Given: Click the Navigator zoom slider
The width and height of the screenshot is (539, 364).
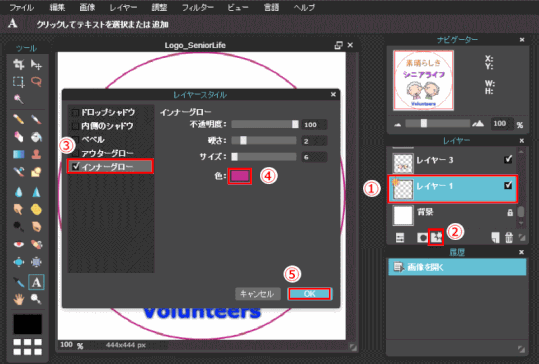Looking at the screenshot, I should click(x=438, y=123).
